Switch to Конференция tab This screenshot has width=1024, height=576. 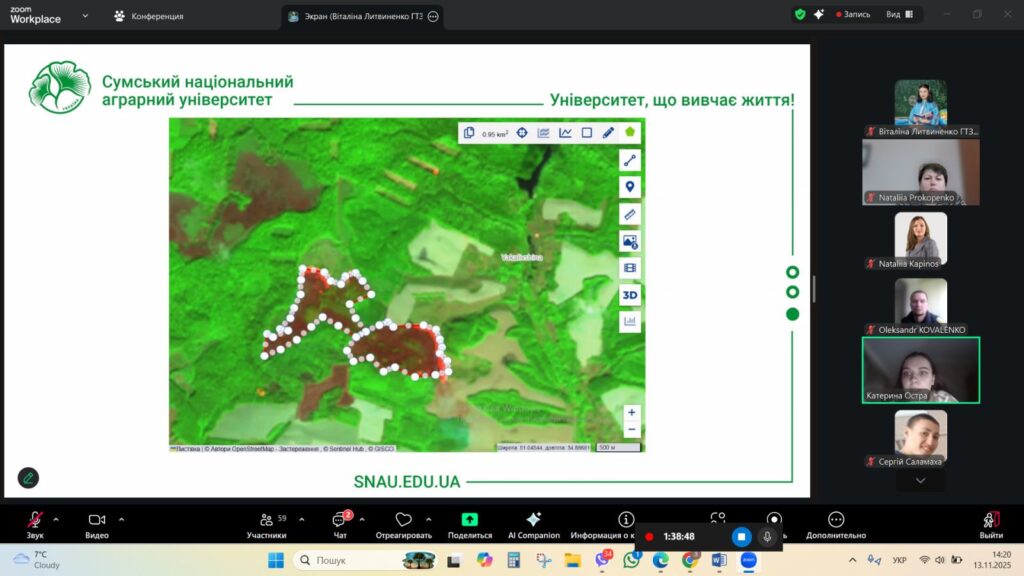coord(149,16)
